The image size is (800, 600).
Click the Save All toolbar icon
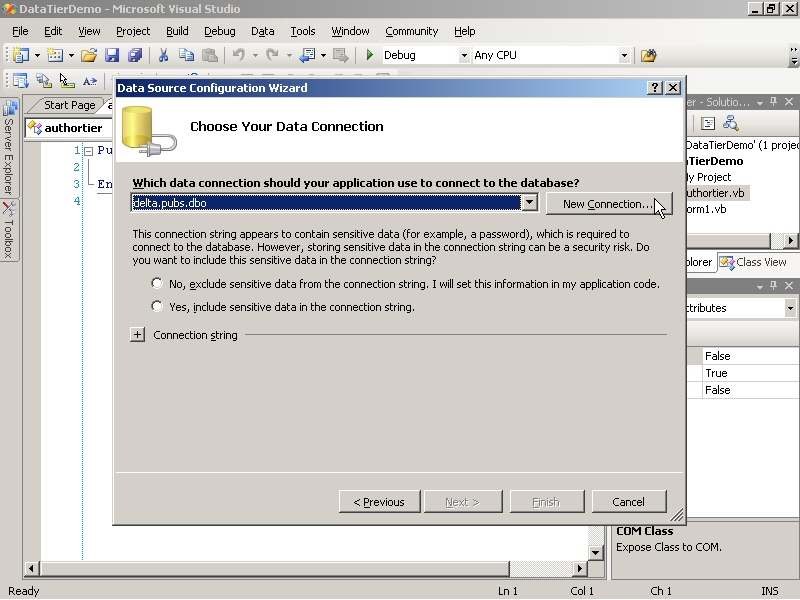(x=135, y=55)
